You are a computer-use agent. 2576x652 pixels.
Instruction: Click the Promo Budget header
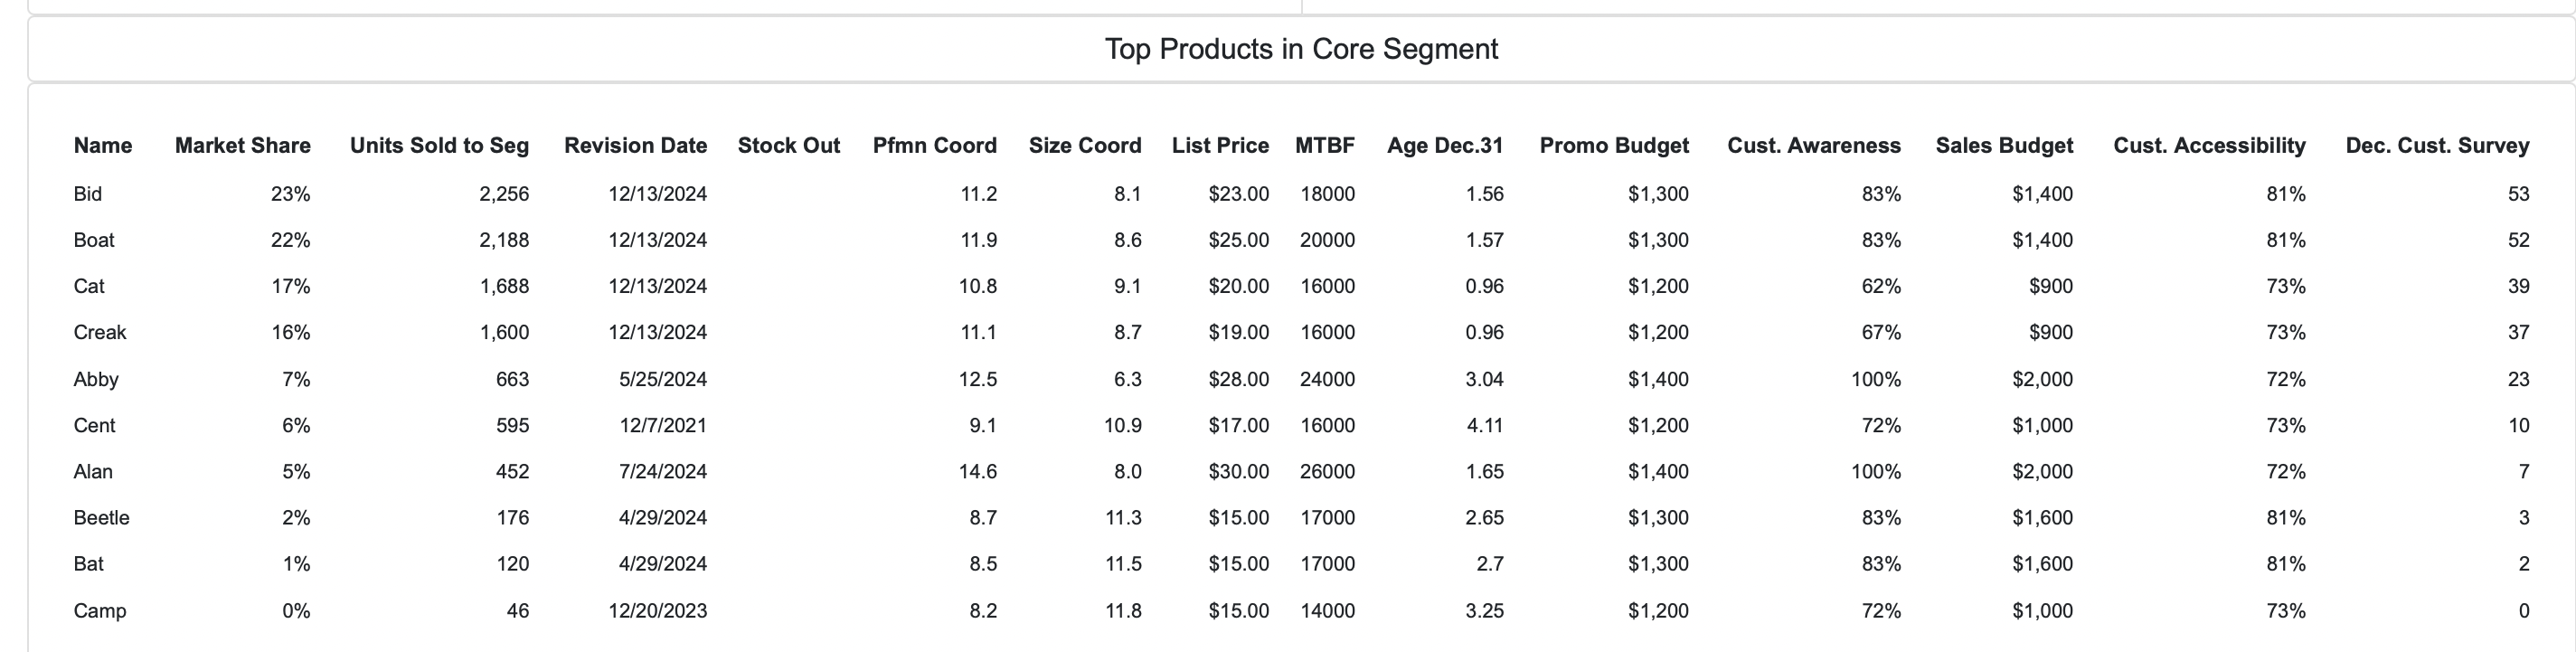pyautogui.click(x=1614, y=146)
